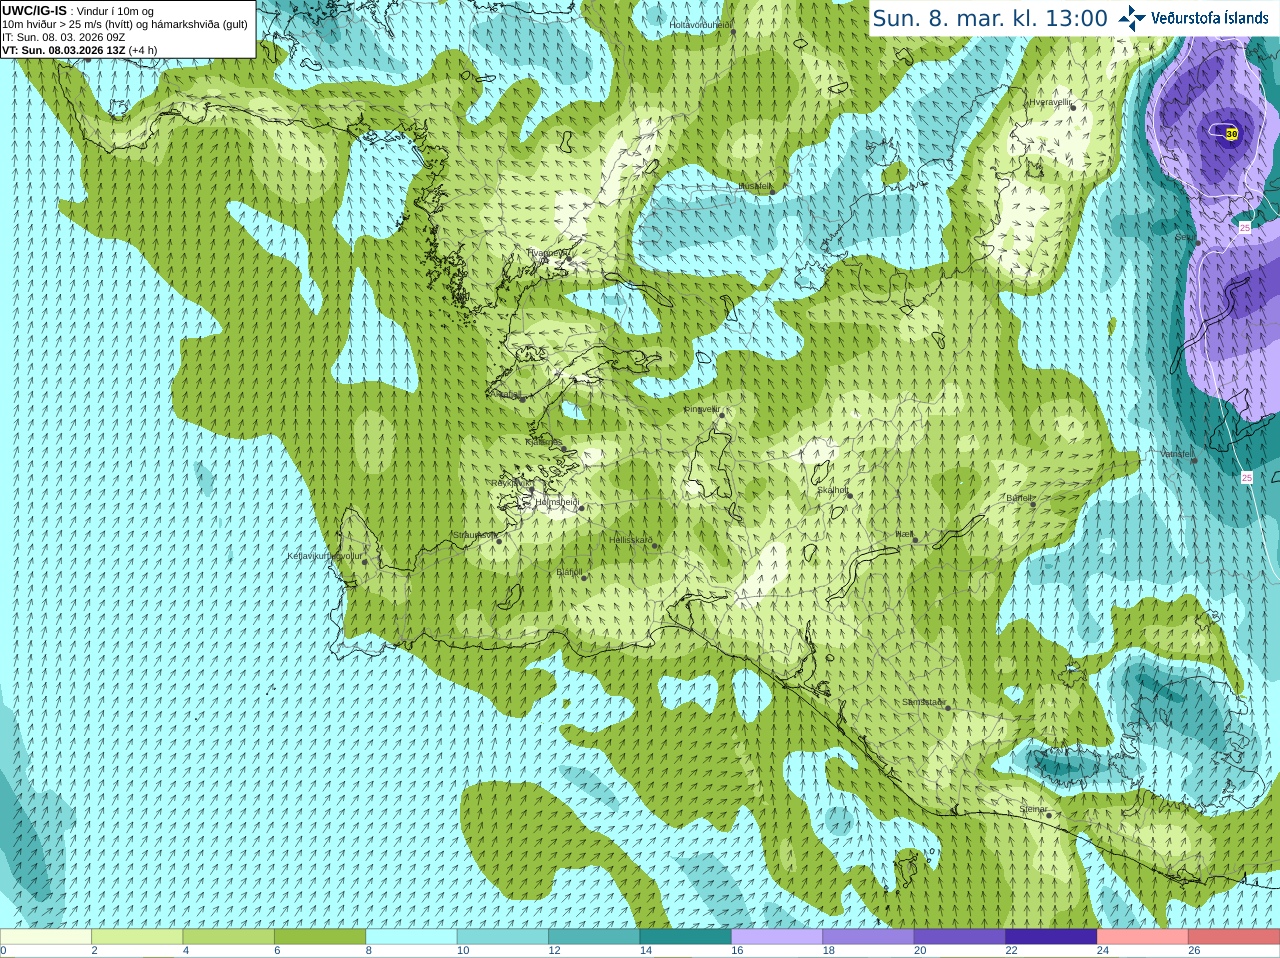The image size is (1280, 958).
Task: Select the Húsafell station label
Action: tap(755, 186)
